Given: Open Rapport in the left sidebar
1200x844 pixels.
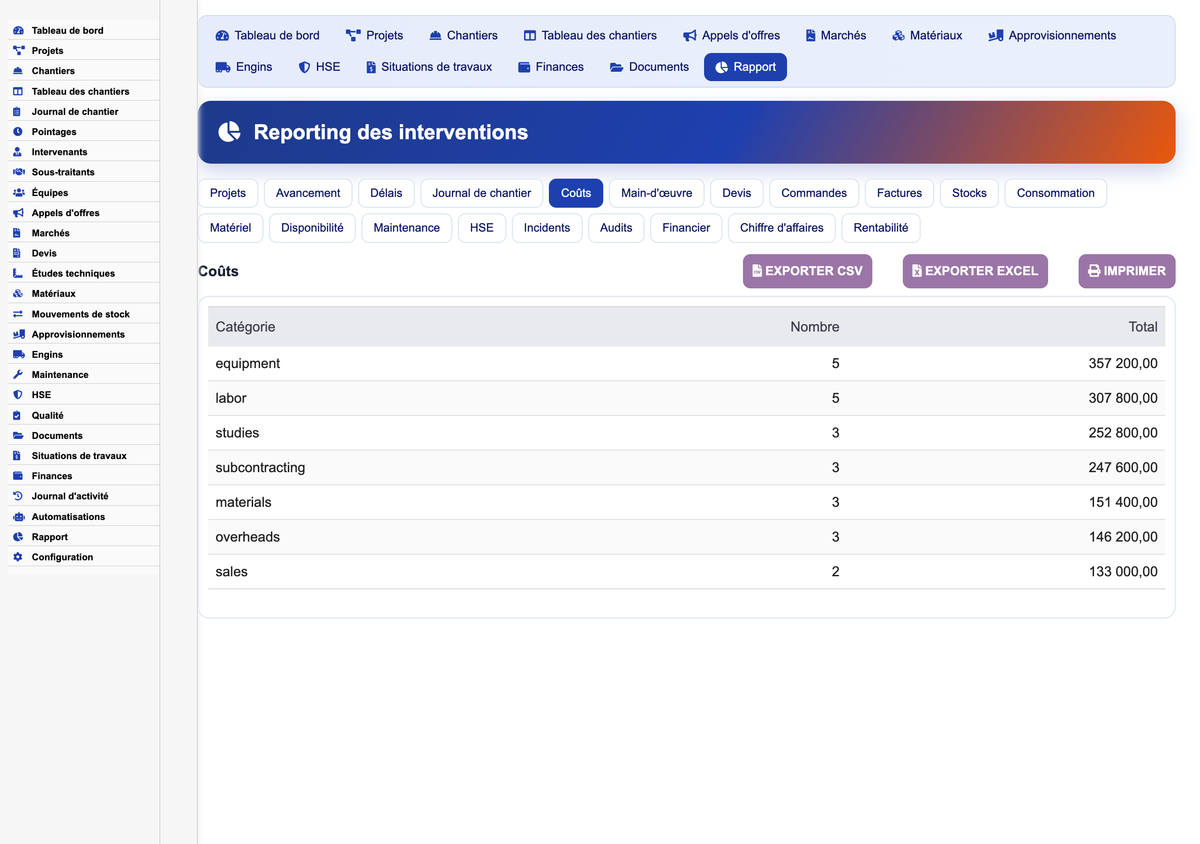Looking at the screenshot, I should tap(84, 537).
